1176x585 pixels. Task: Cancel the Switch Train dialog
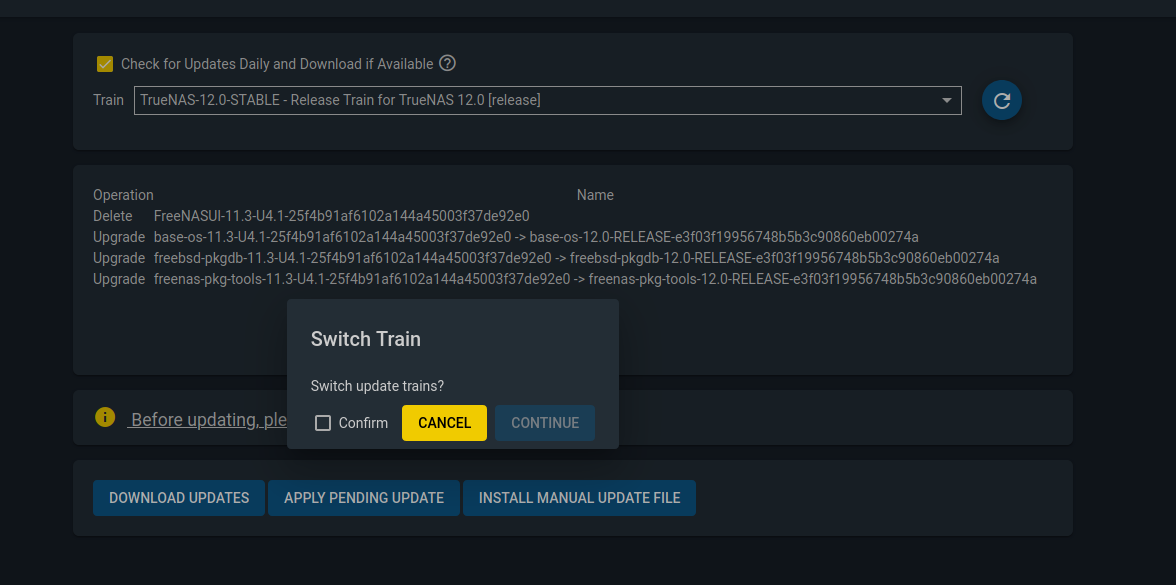coord(444,423)
